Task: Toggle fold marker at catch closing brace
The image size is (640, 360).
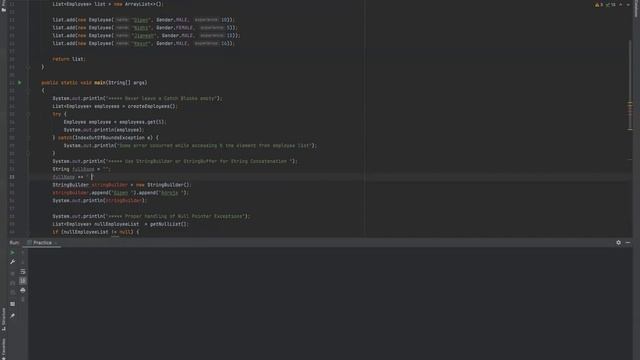Action: point(28,153)
